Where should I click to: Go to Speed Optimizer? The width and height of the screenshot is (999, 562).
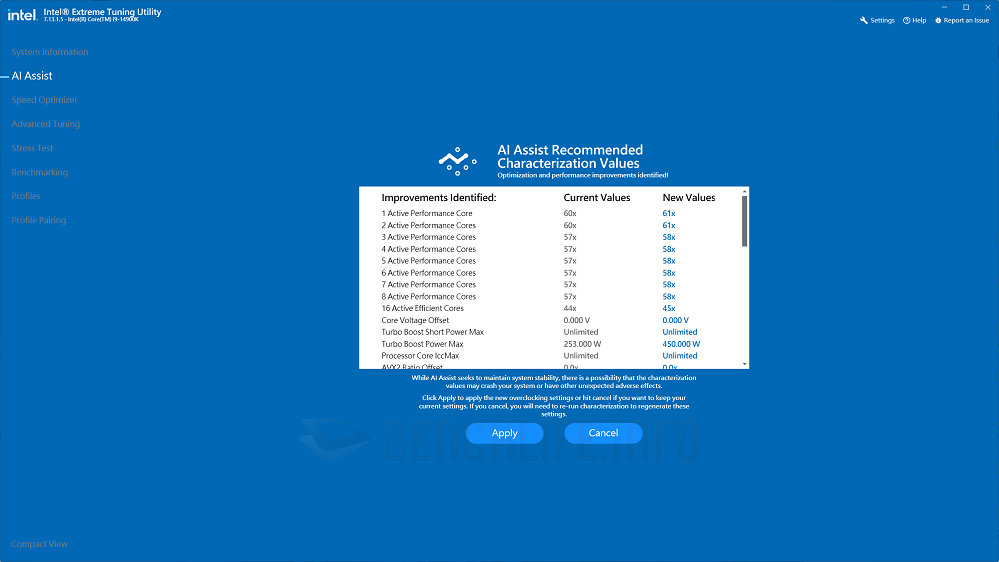coord(44,99)
